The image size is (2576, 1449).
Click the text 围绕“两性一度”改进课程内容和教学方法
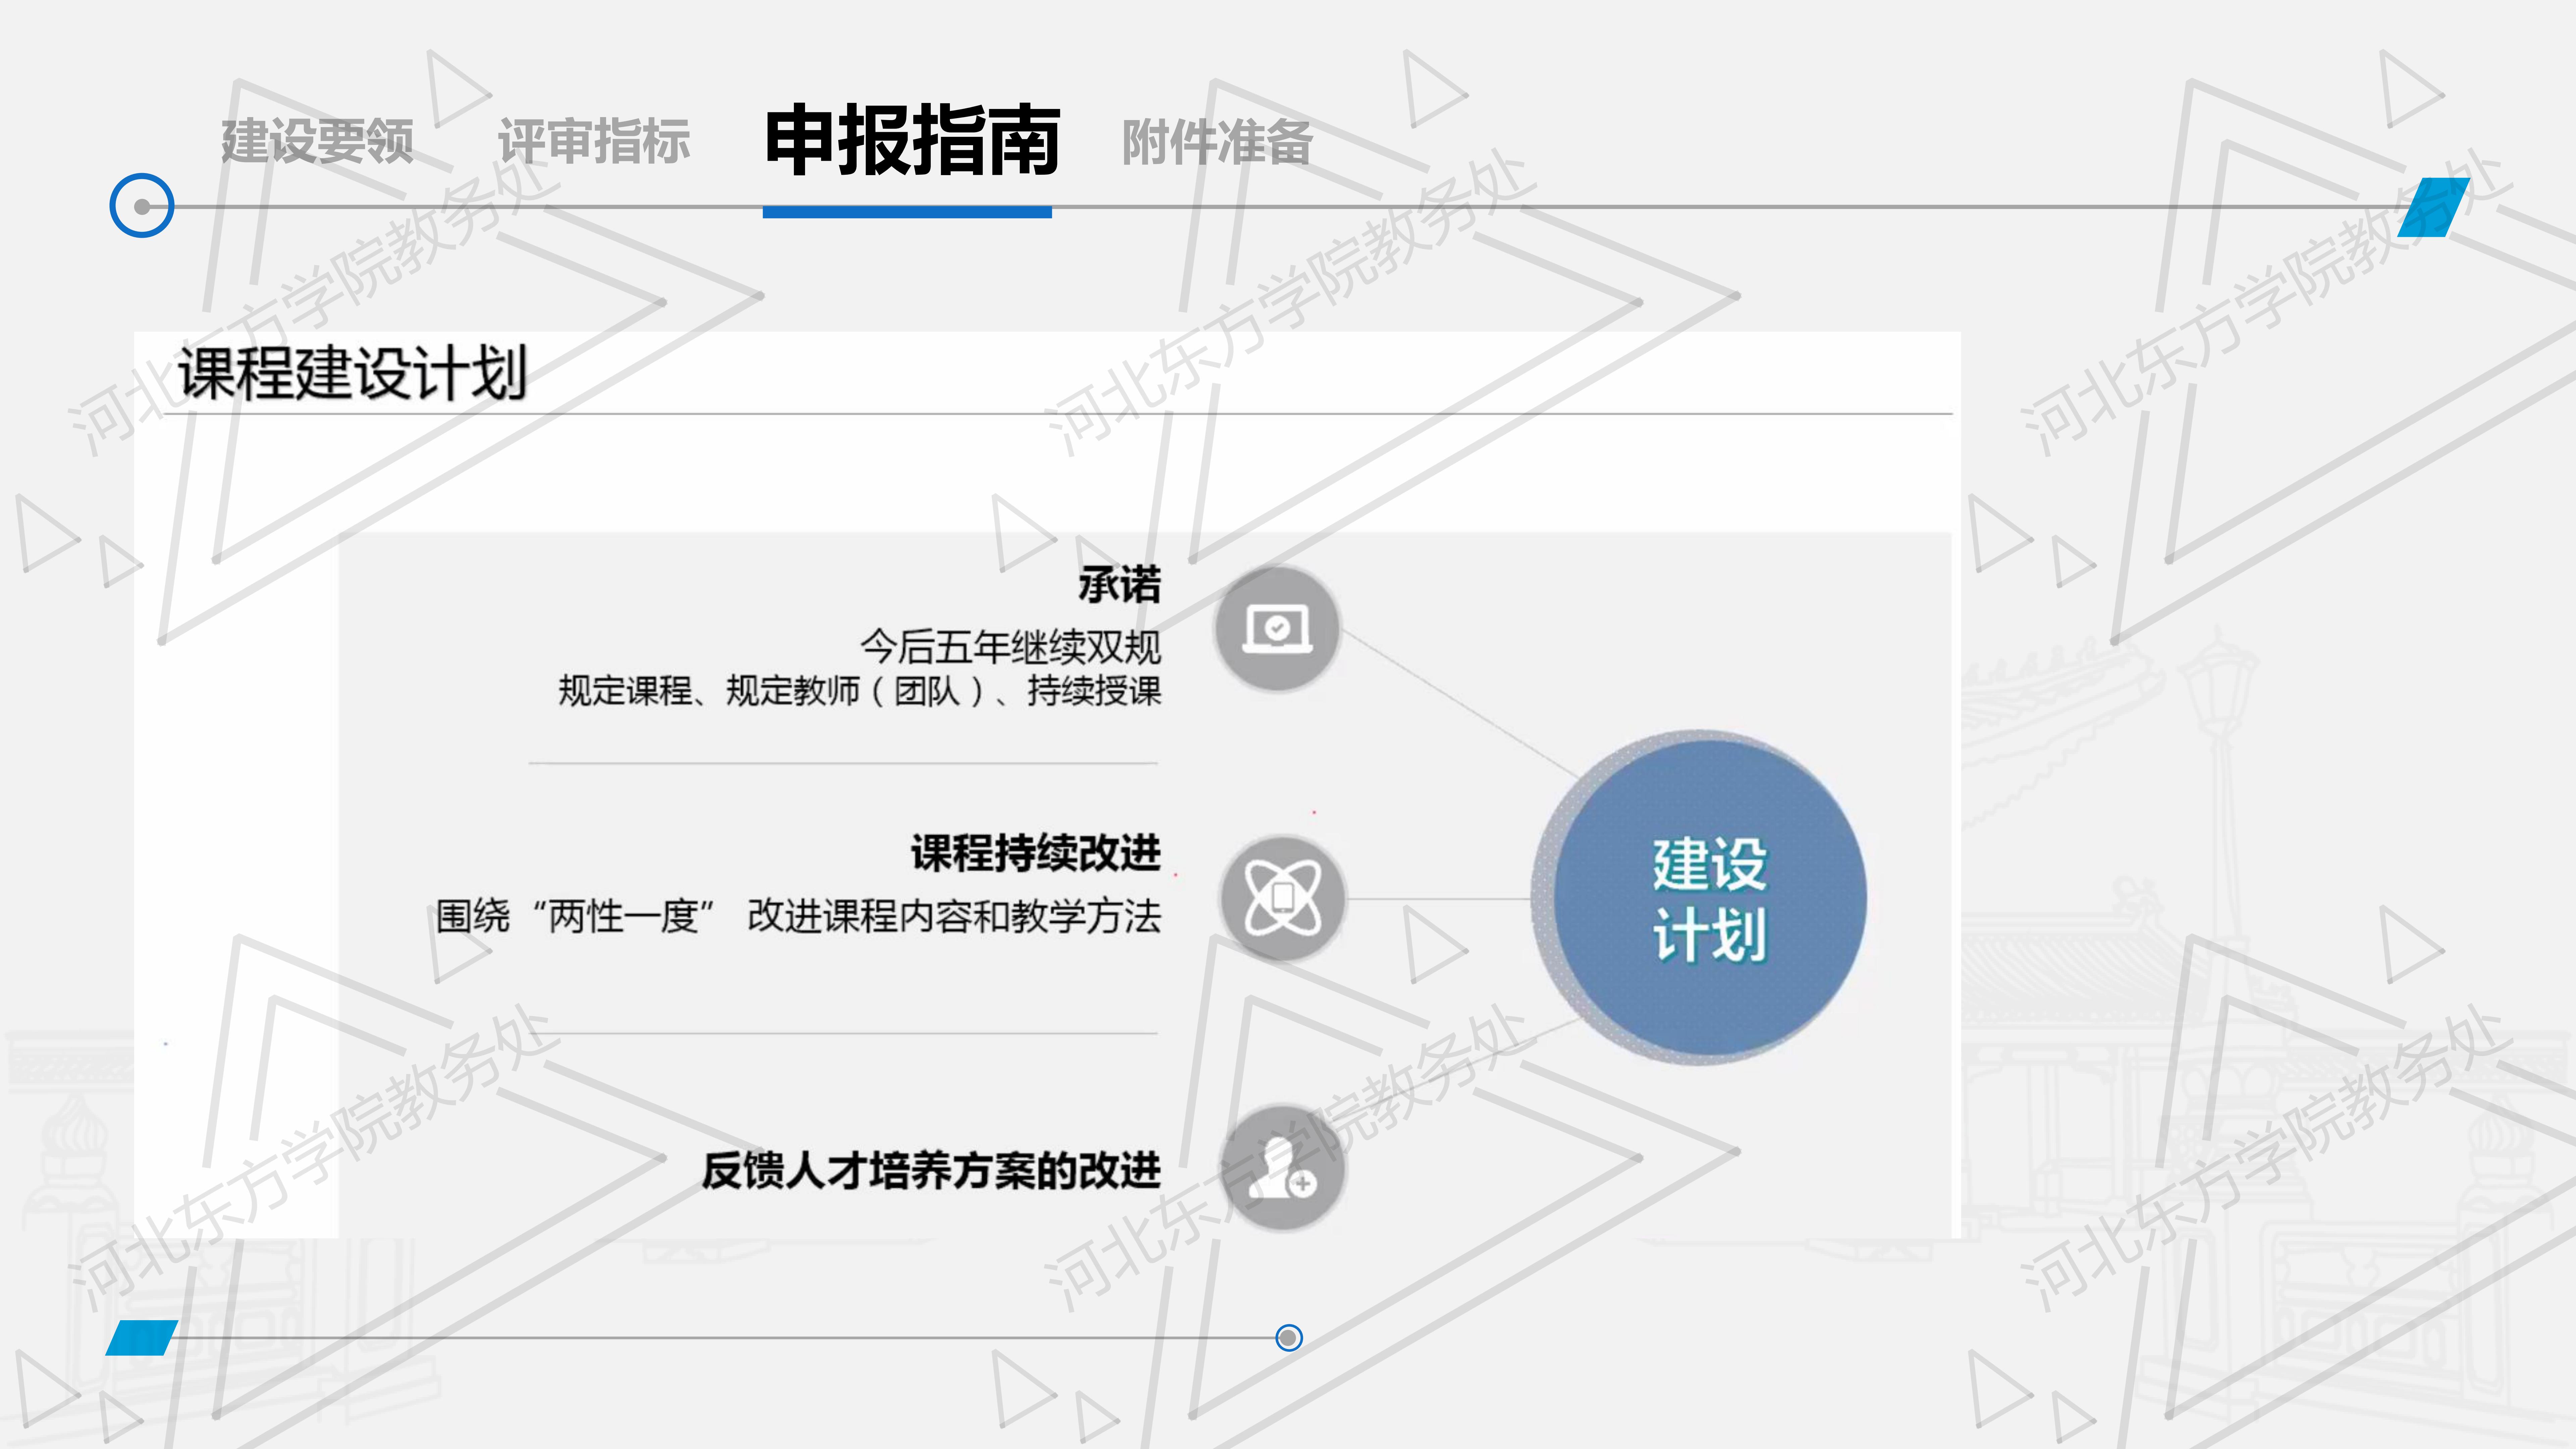(x=798, y=916)
